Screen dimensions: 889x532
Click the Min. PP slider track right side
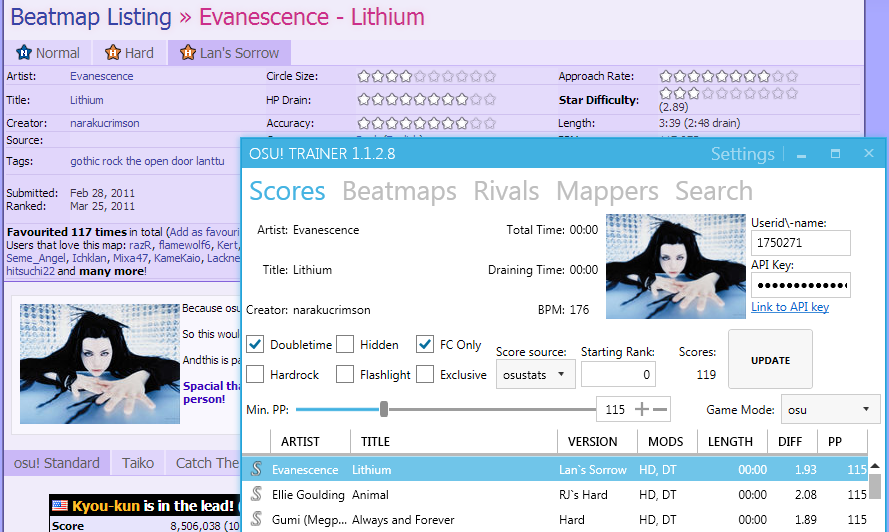491,409
